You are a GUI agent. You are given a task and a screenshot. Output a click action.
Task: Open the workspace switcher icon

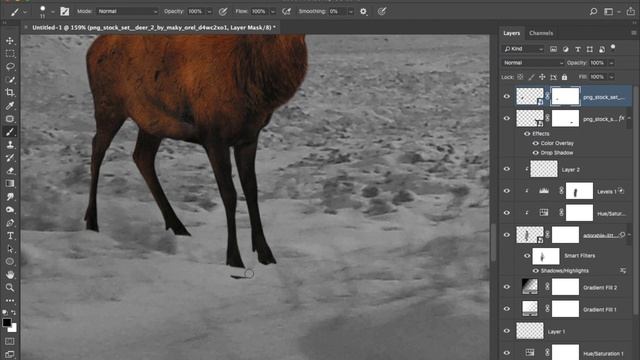click(x=609, y=11)
